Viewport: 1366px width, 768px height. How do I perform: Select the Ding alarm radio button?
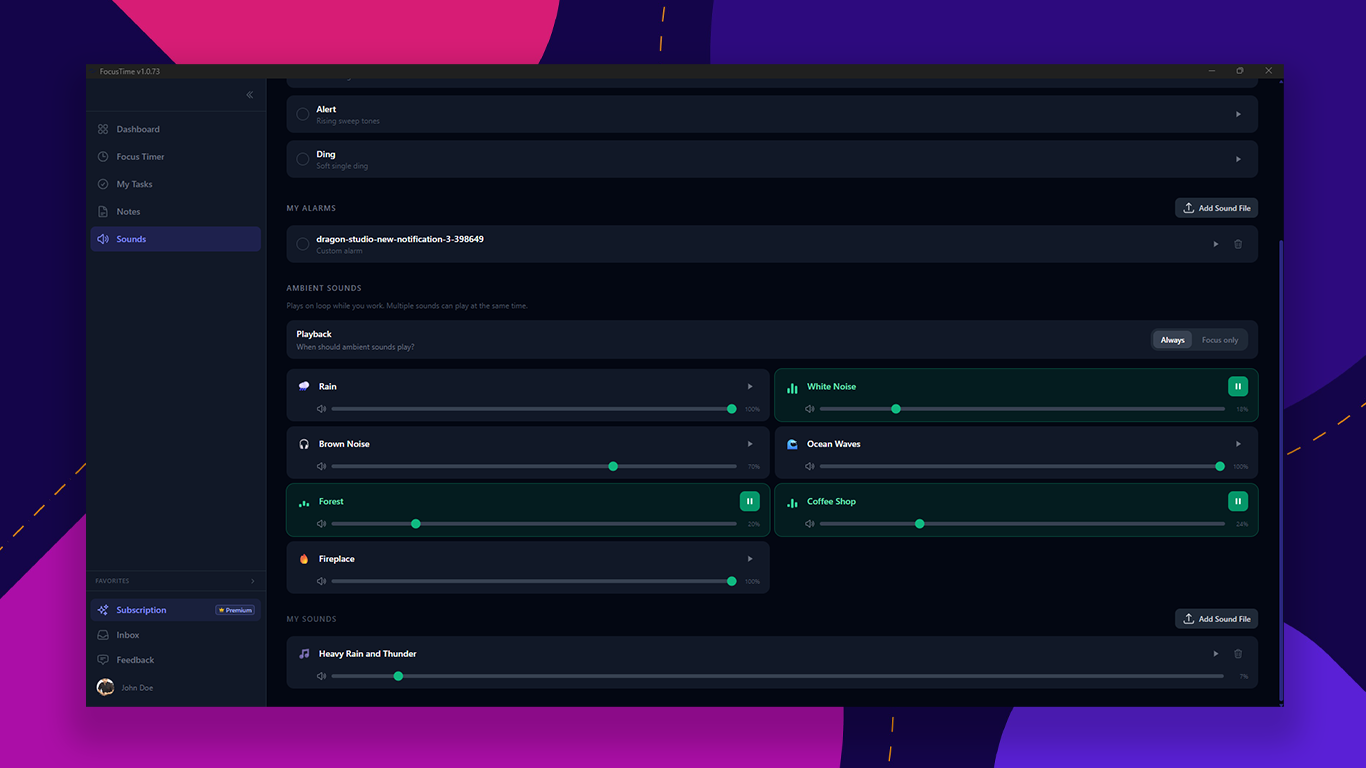(303, 159)
